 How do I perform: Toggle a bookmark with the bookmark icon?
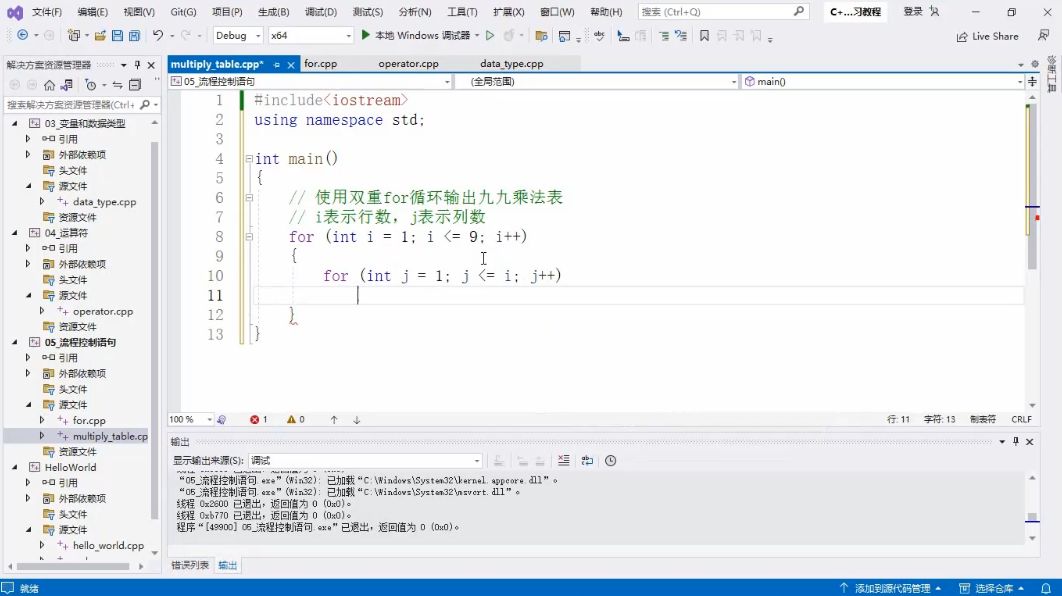704,36
